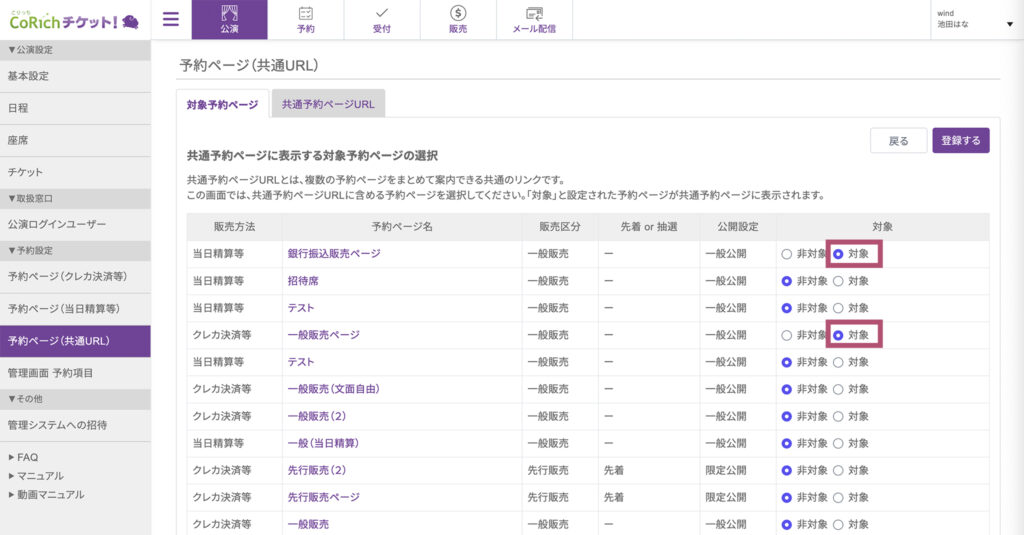Screen dimensions: 1024x535
Task: Click the 登録する button
Action: pos(960,141)
